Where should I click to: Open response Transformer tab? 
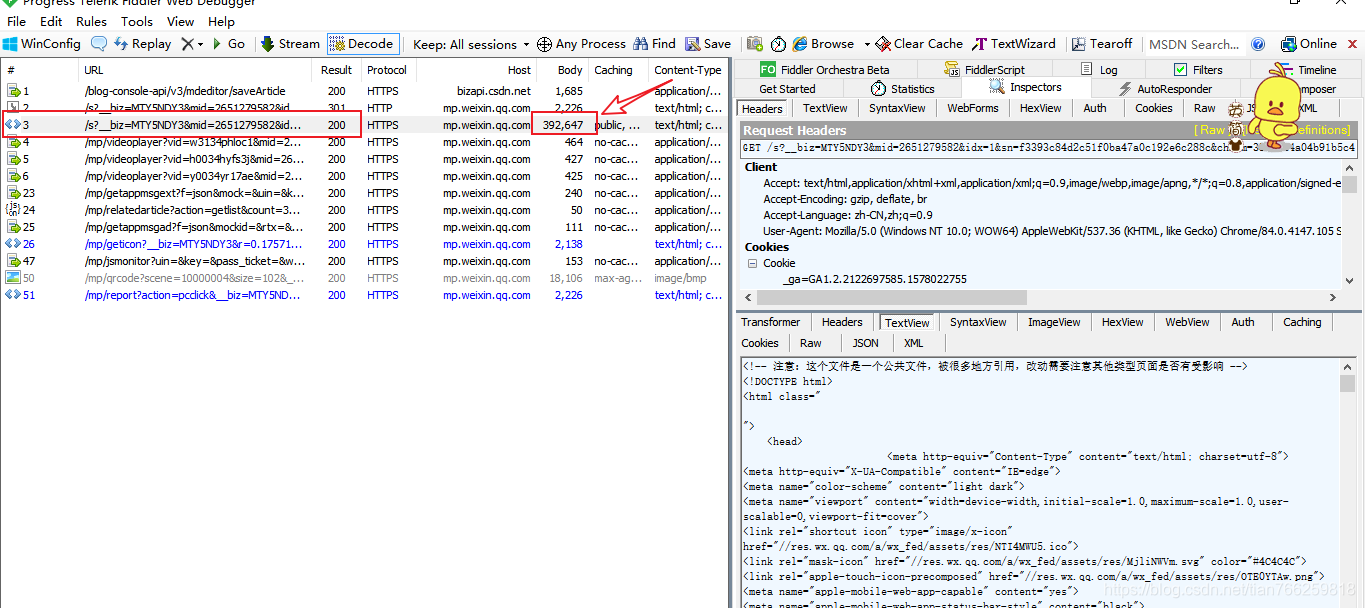(x=770, y=322)
